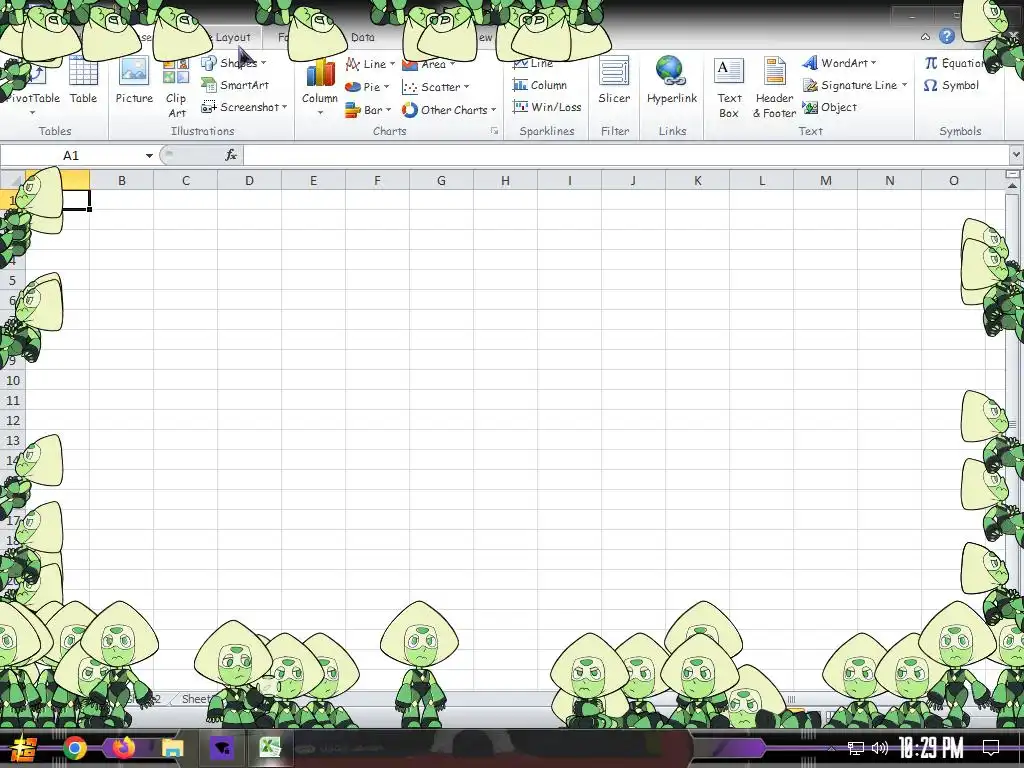This screenshot has height=768, width=1024.
Task: Insert a Win/Loss sparkline
Action: click(x=547, y=107)
